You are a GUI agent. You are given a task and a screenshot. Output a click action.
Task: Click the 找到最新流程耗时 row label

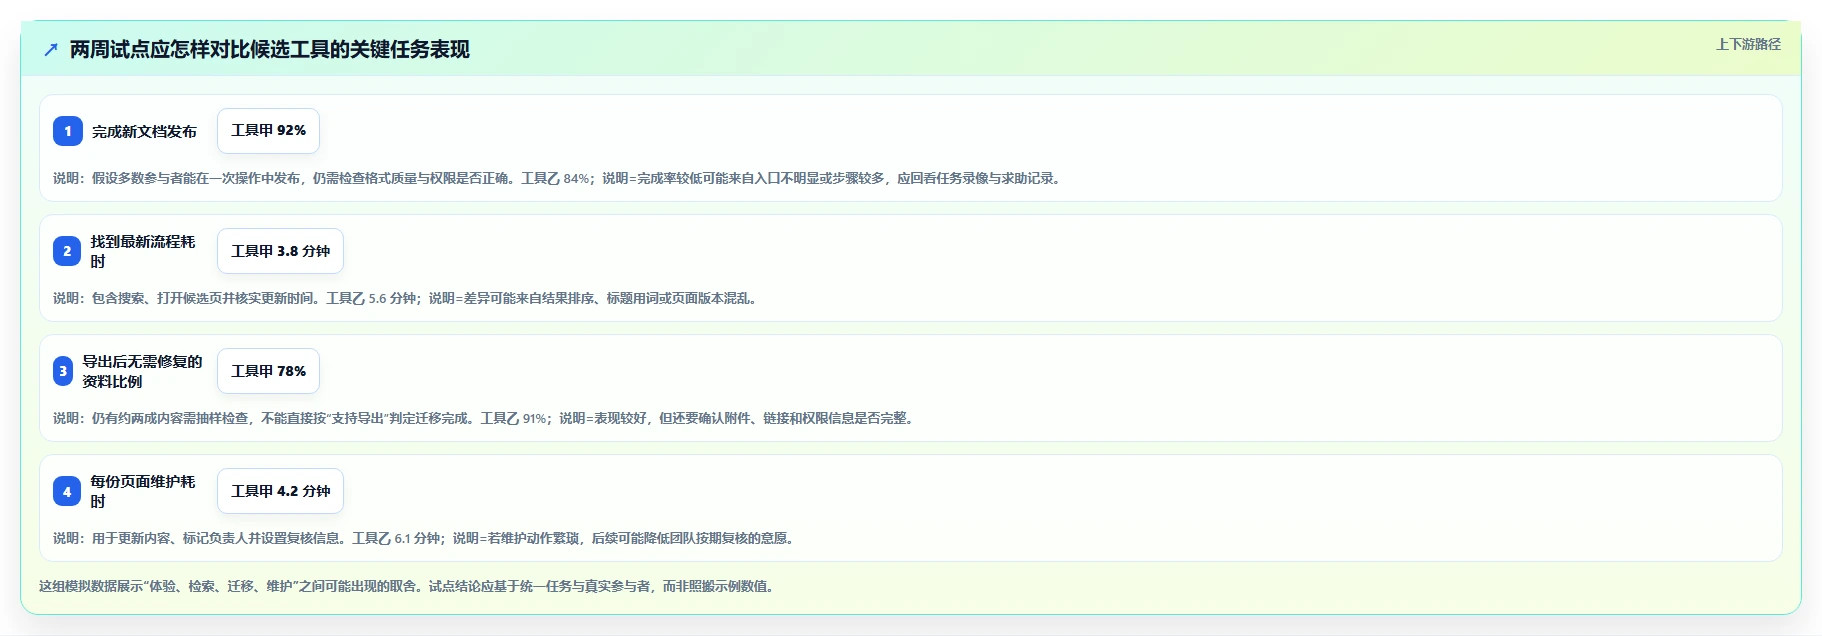click(x=143, y=251)
